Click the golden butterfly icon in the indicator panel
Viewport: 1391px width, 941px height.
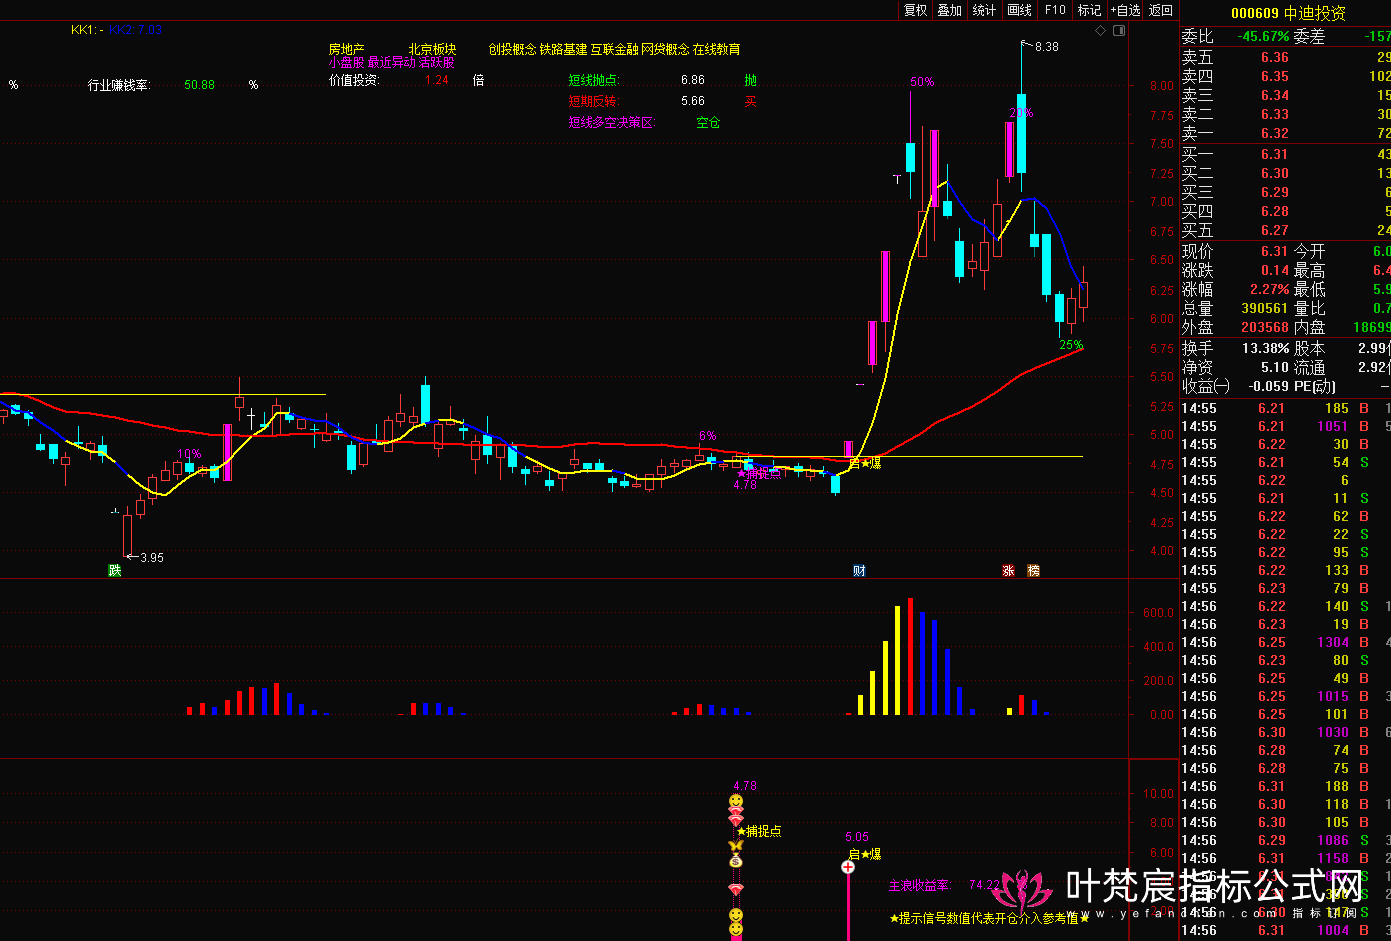736,846
